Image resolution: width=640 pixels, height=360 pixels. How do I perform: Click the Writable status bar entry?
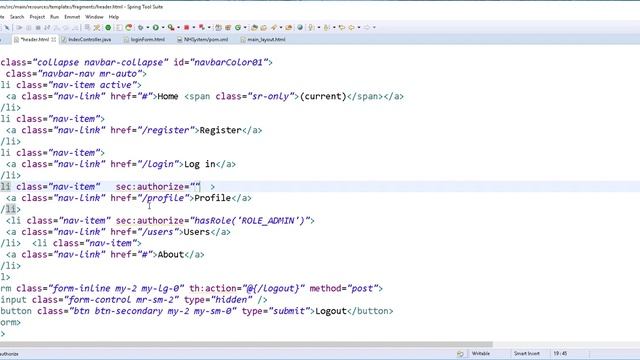481,353
